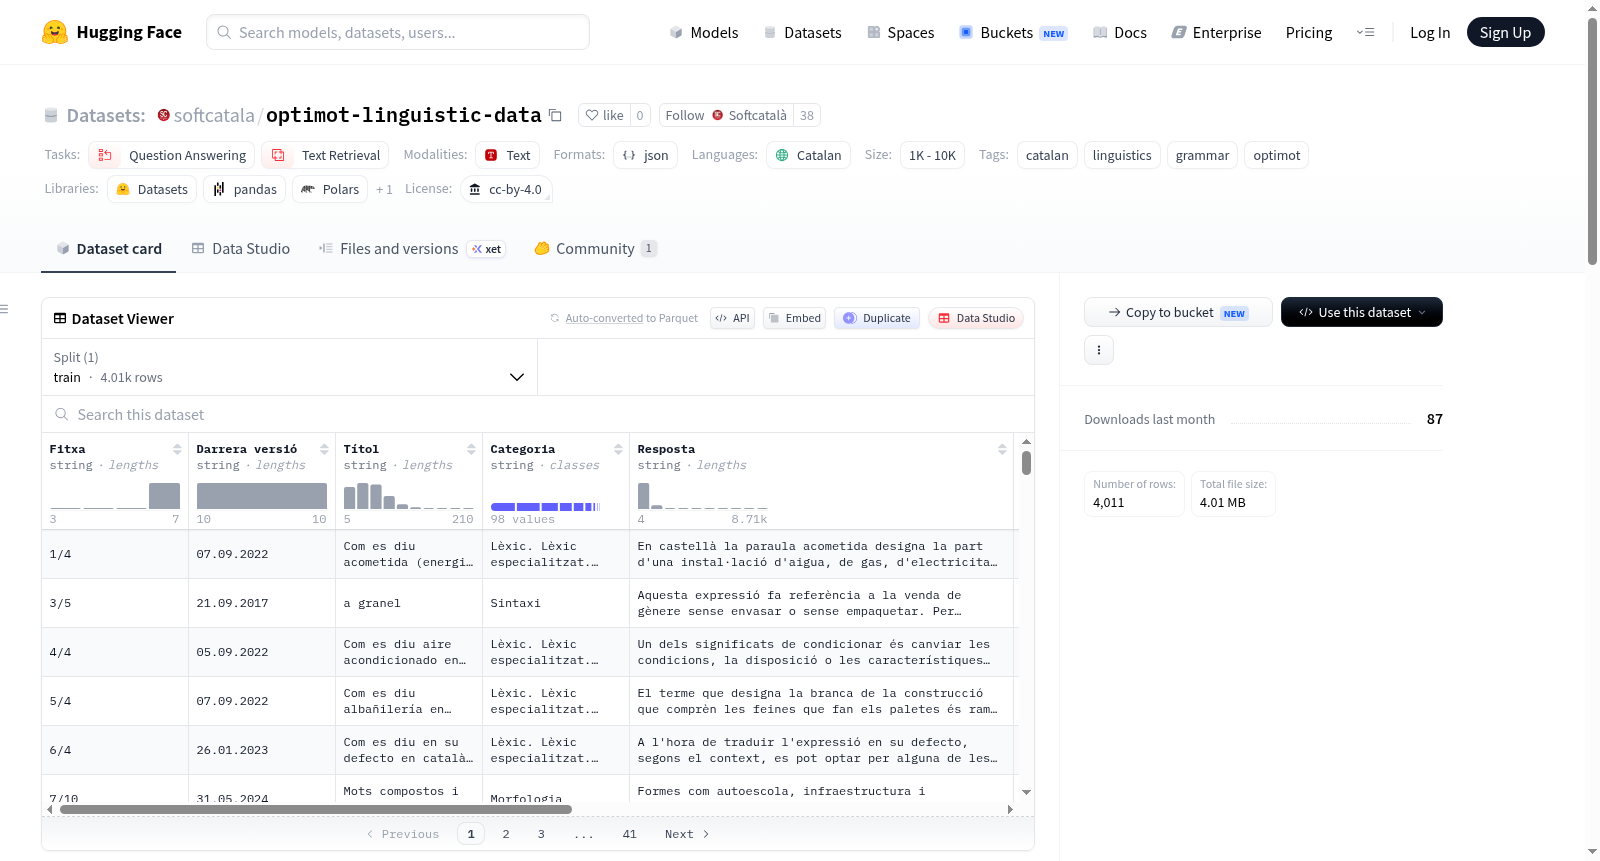The width and height of the screenshot is (1600, 861).
Task: Follow the Softcatalà organization
Action: (726, 115)
